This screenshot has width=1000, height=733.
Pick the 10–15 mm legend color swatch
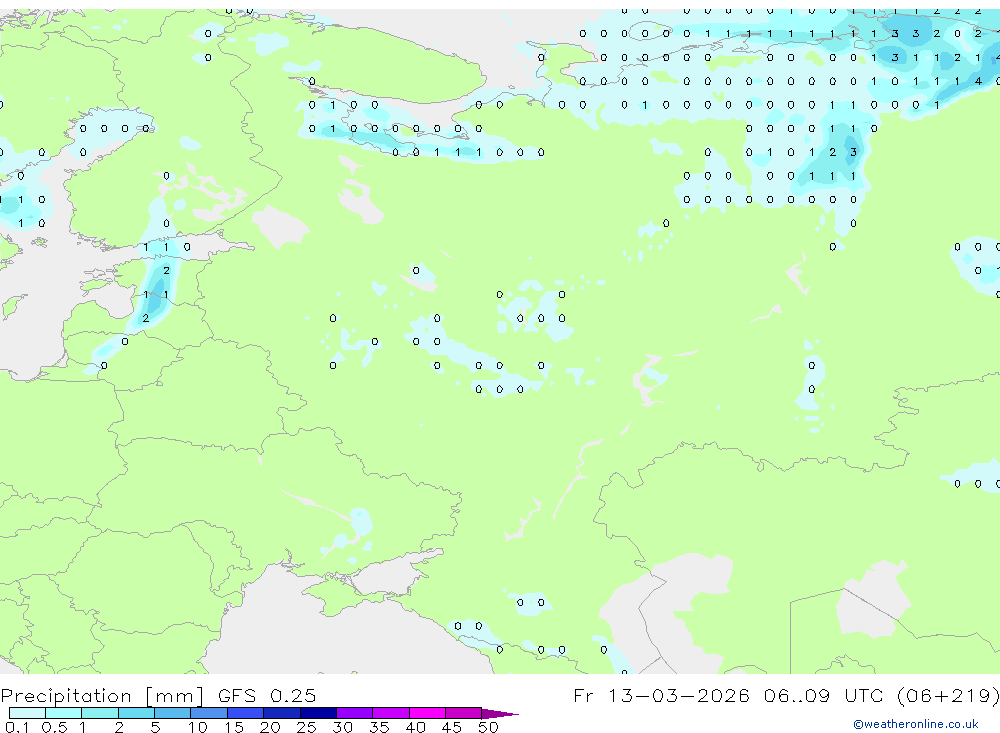[209, 713]
